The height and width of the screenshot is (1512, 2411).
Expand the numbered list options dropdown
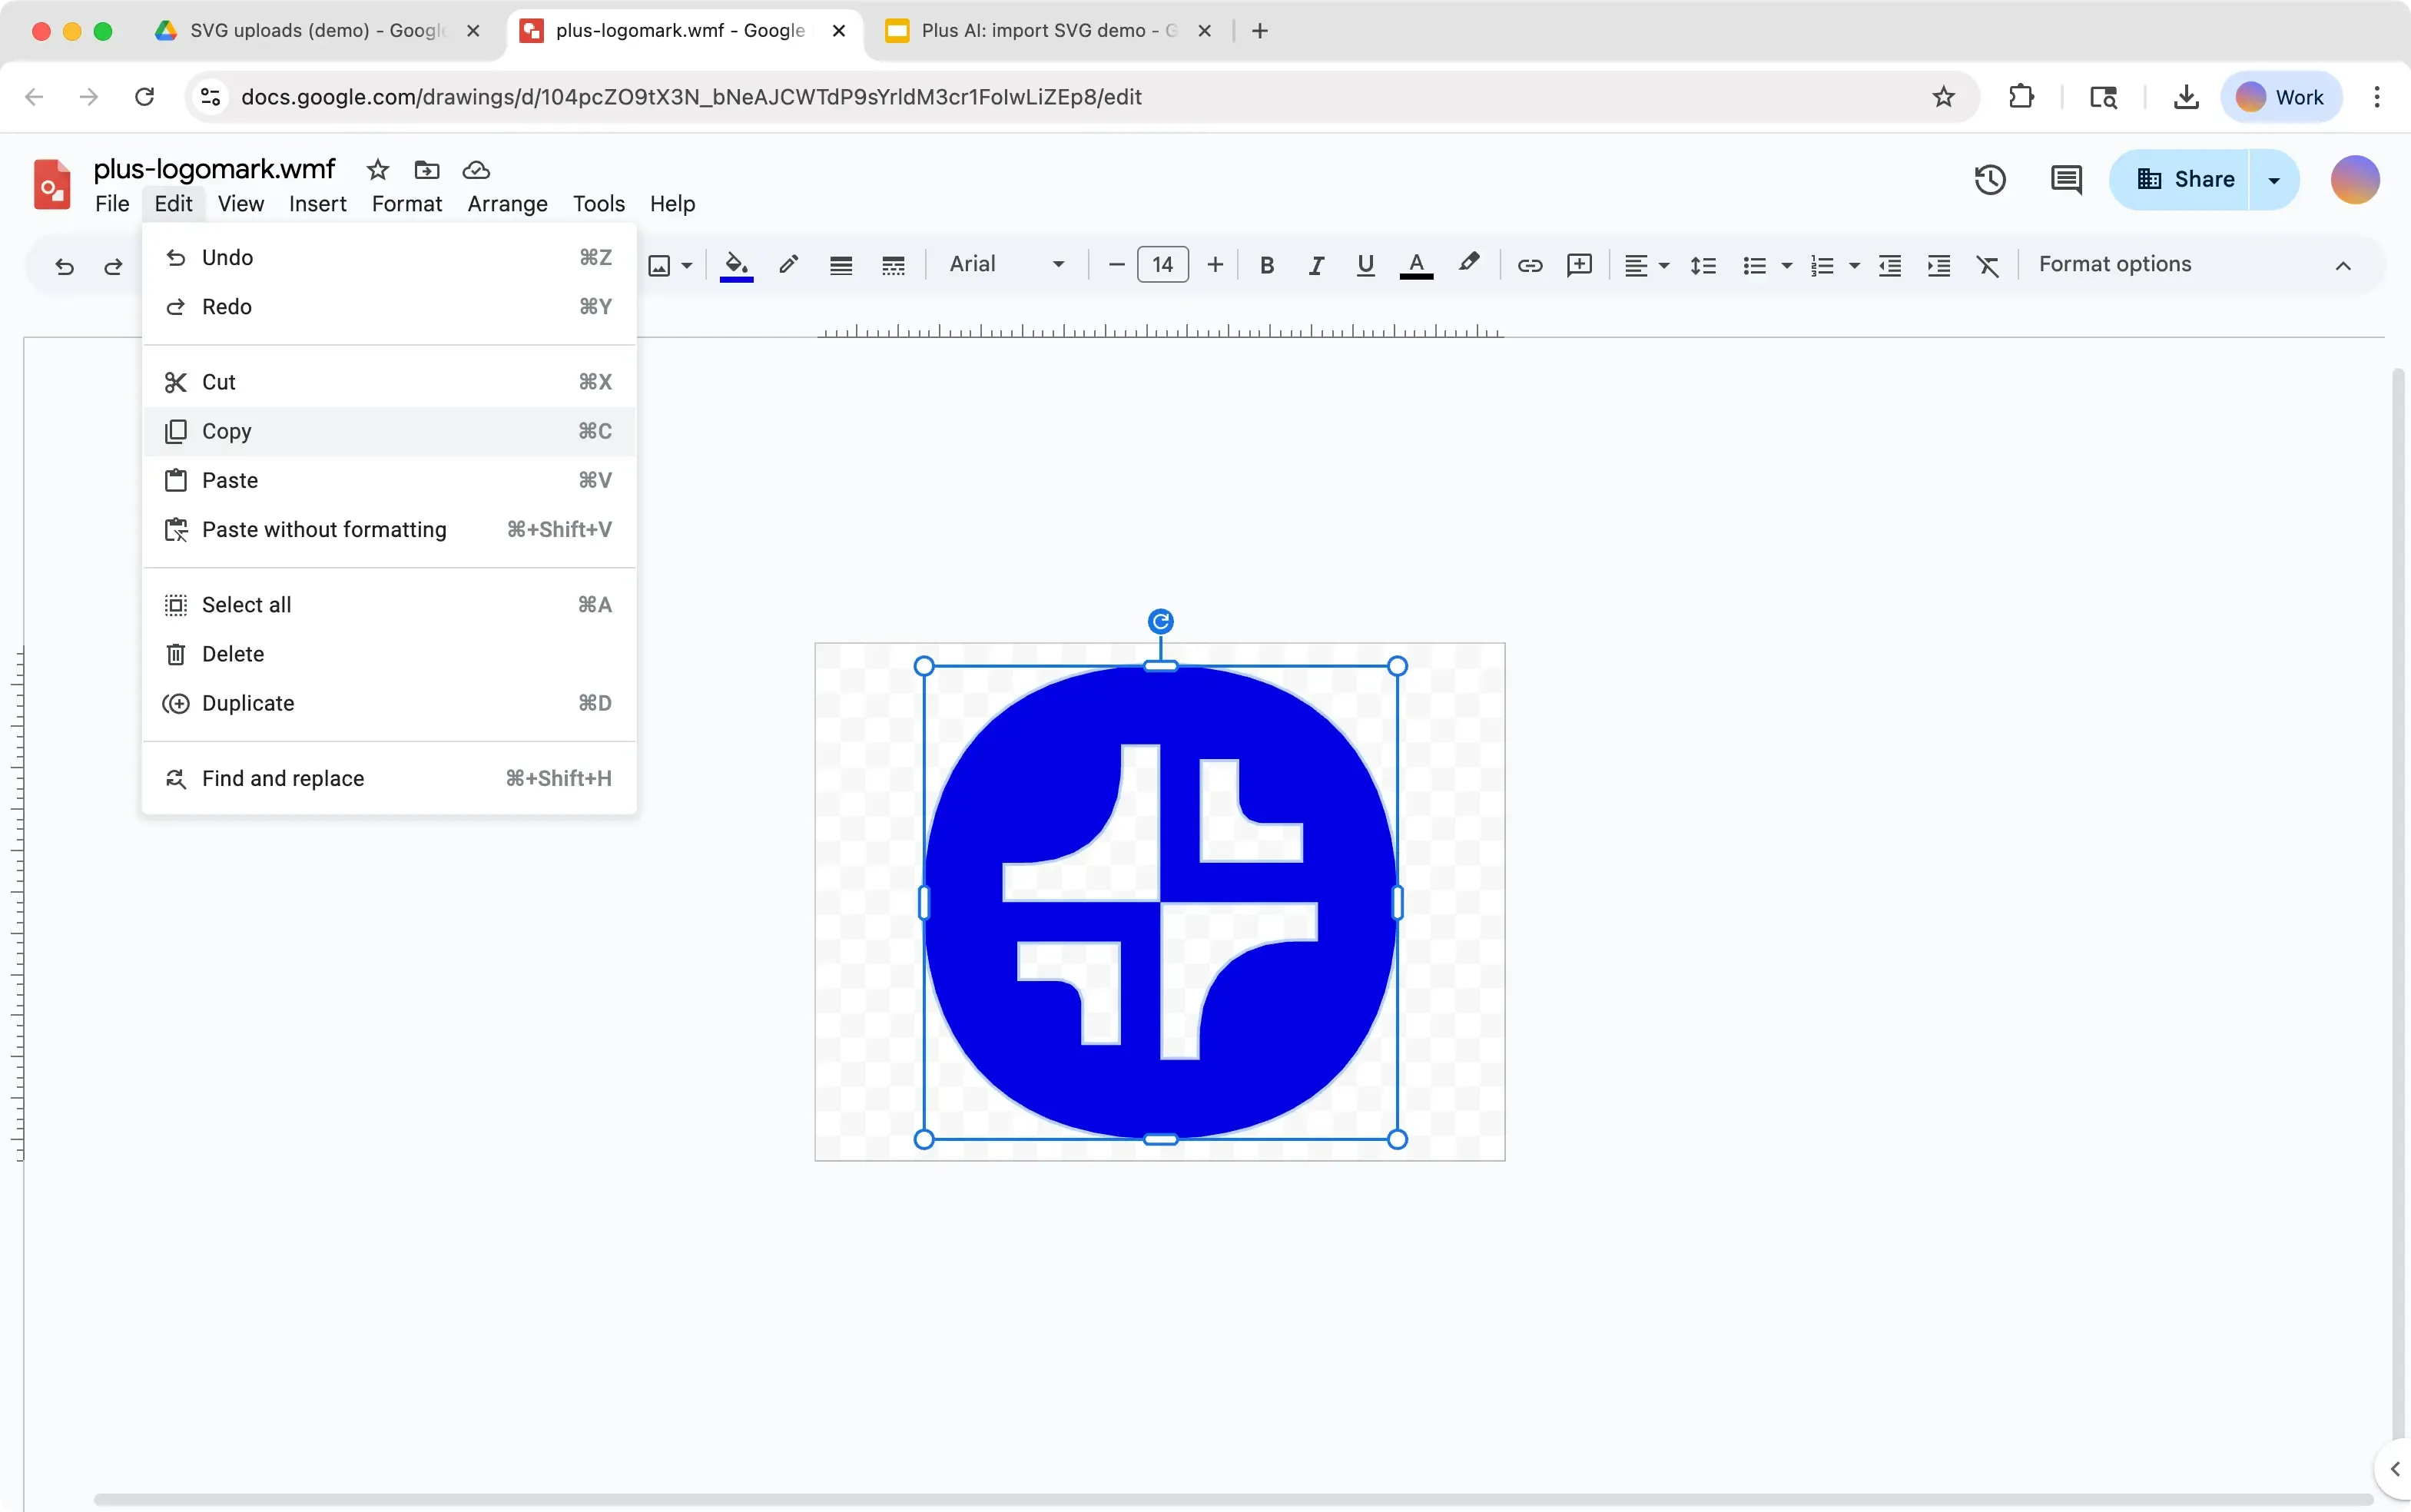pyautogui.click(x=1856, y=266)
